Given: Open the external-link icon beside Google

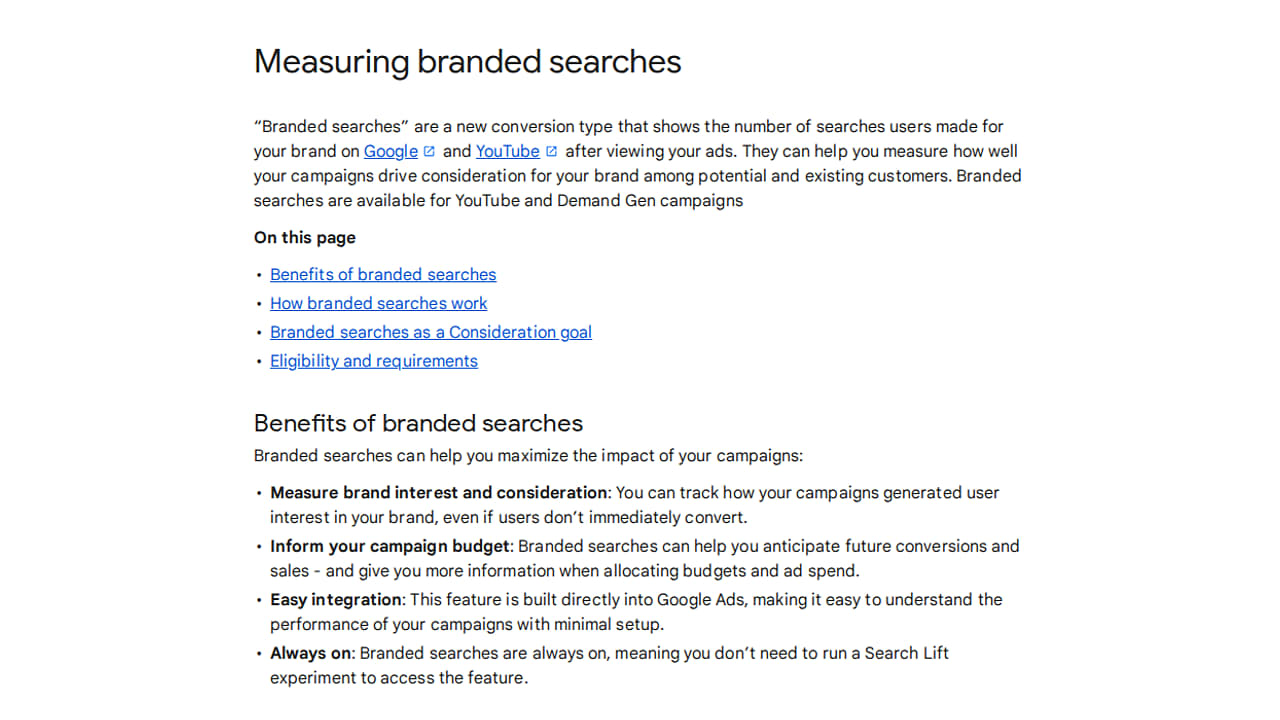Looking at the screenshot, I should click(x=430, y=152).
